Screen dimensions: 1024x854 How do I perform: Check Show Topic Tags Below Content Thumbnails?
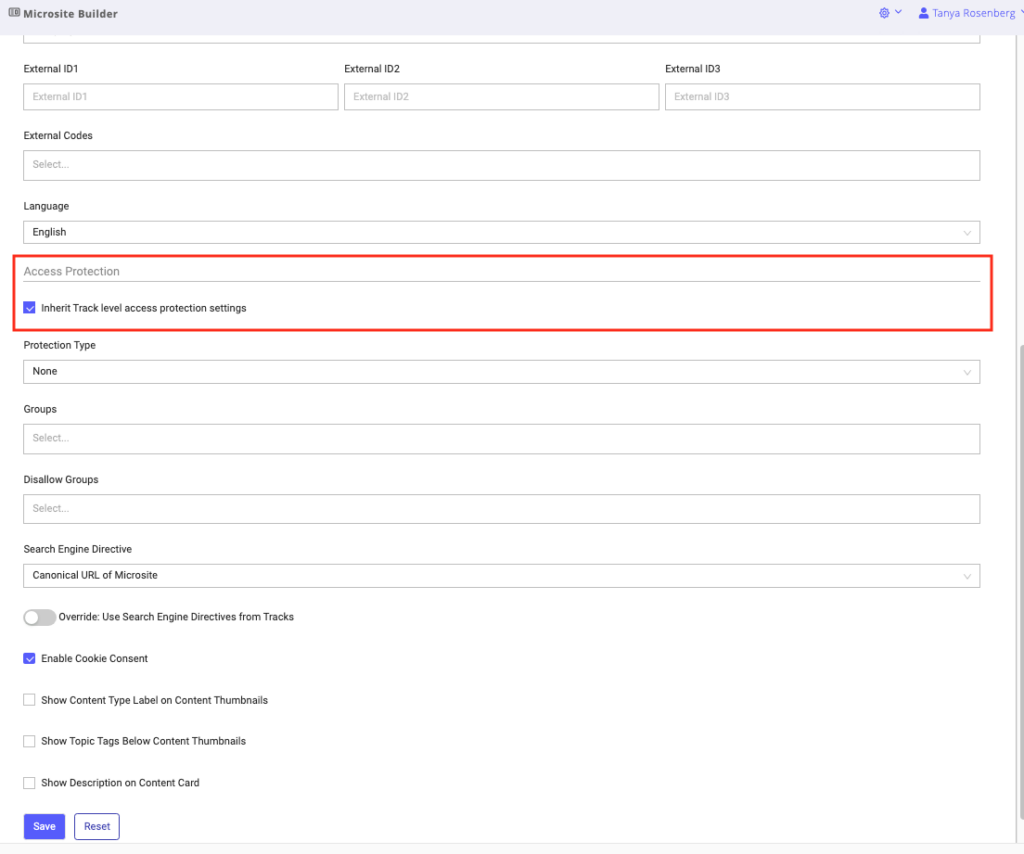click(29, 741)
